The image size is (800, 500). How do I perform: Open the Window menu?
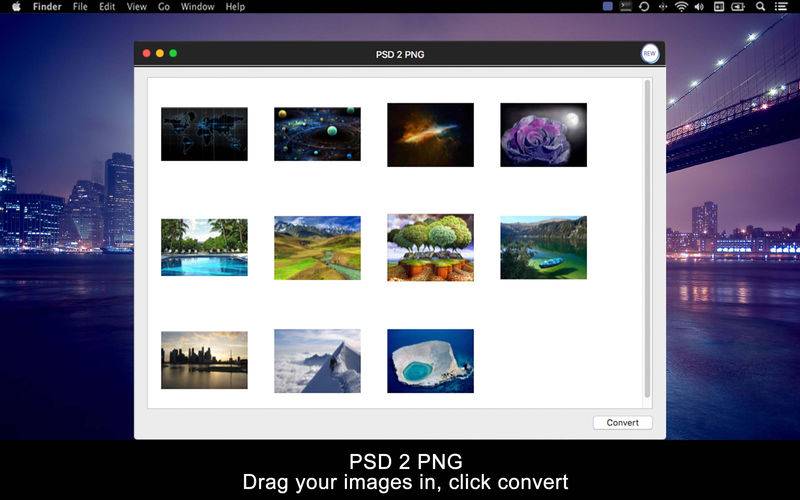point(197,7)
